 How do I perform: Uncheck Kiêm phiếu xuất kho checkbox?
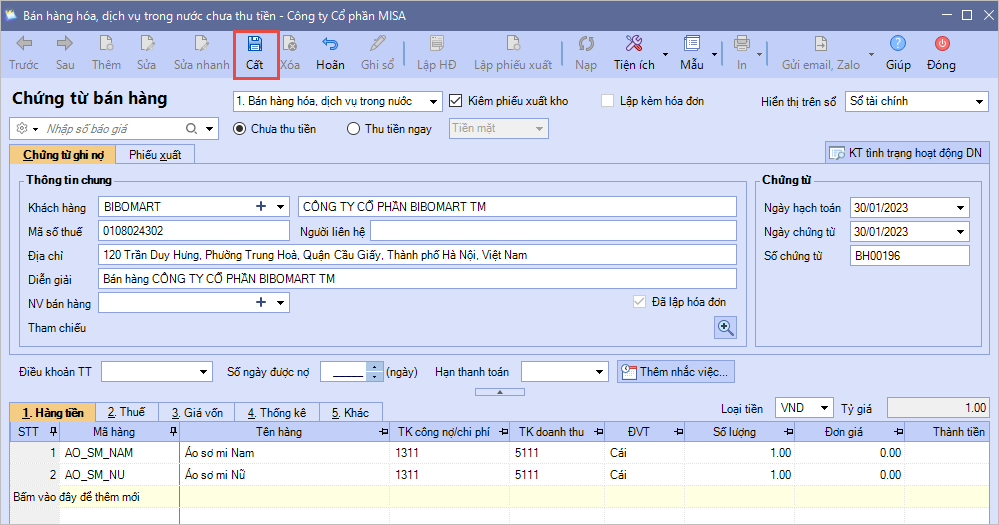457,101
